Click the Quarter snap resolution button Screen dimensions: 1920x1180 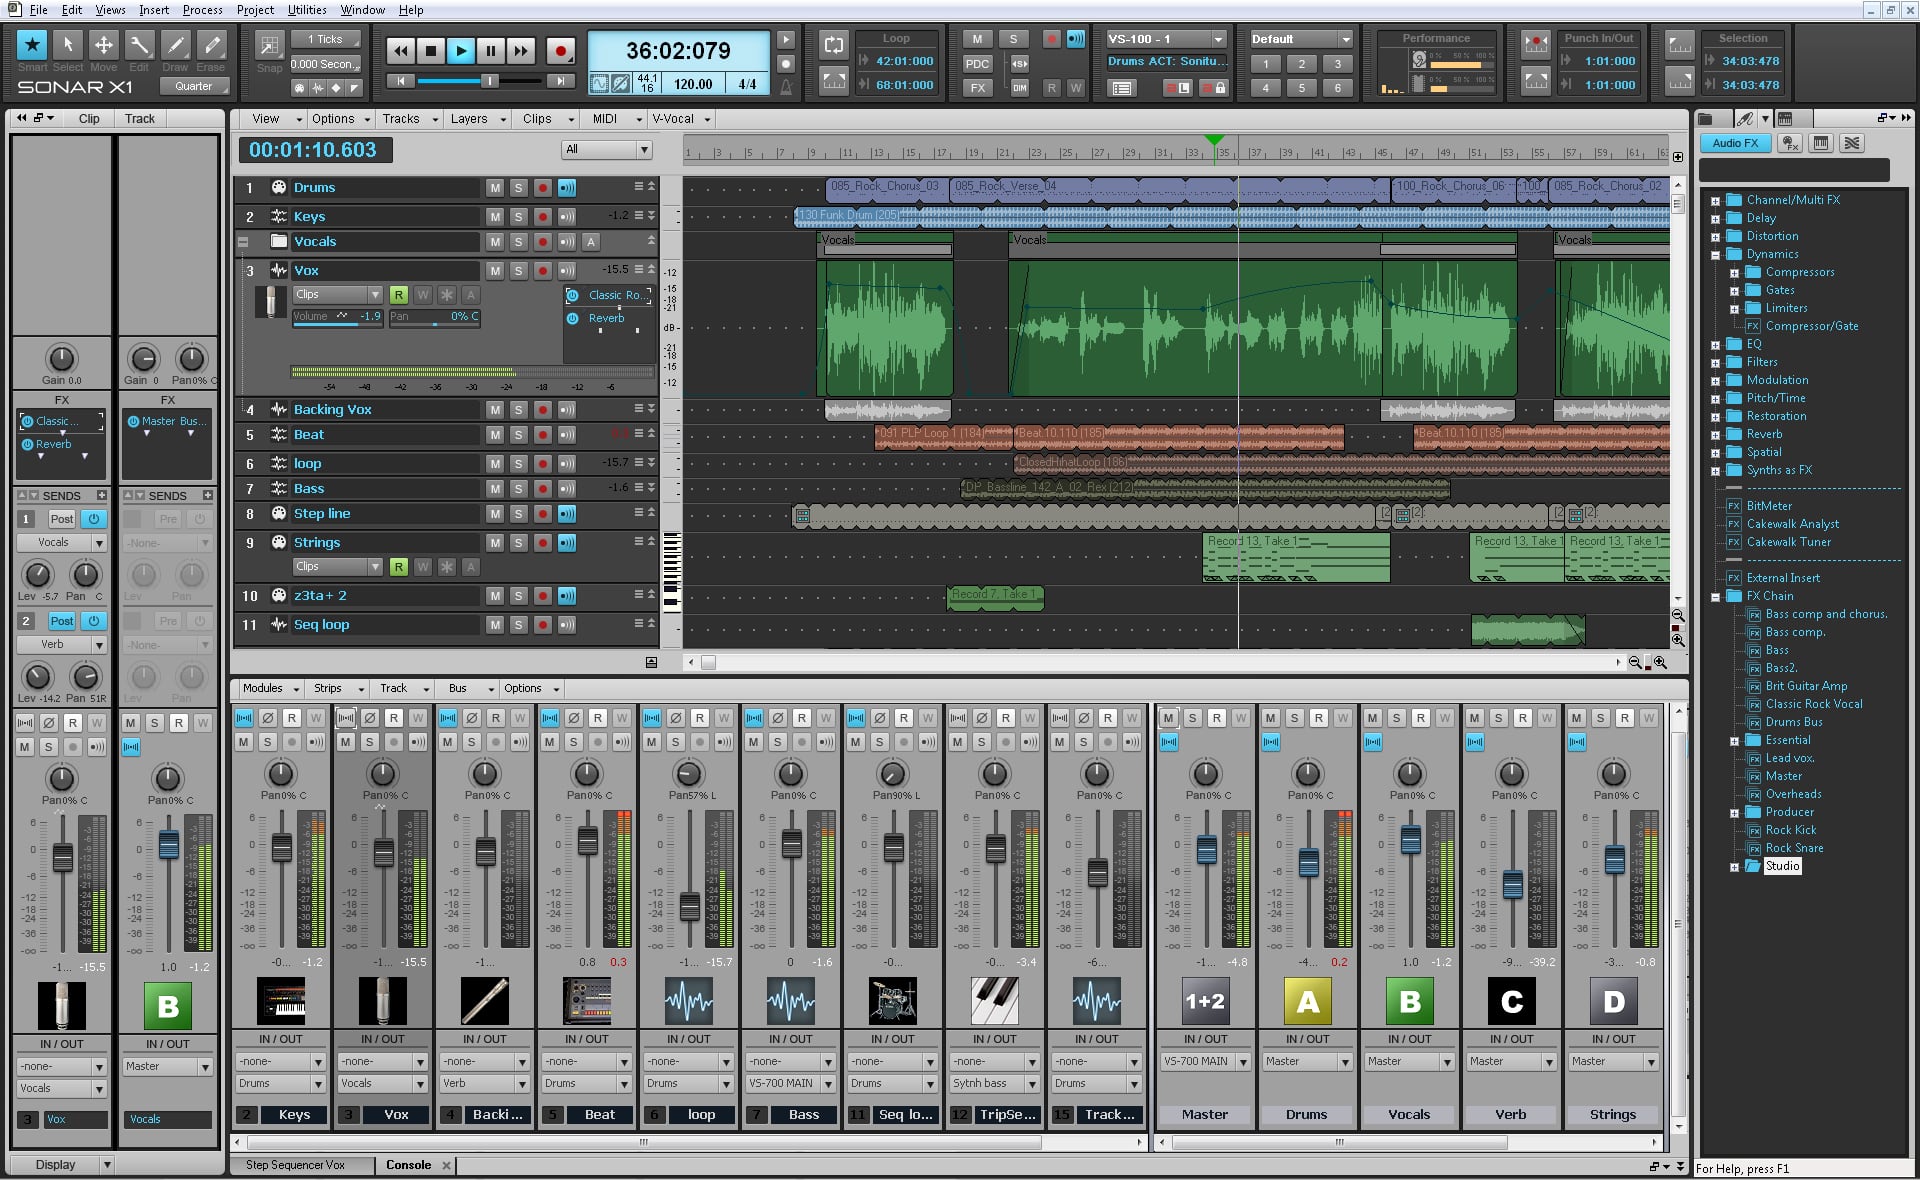[194, 86]
